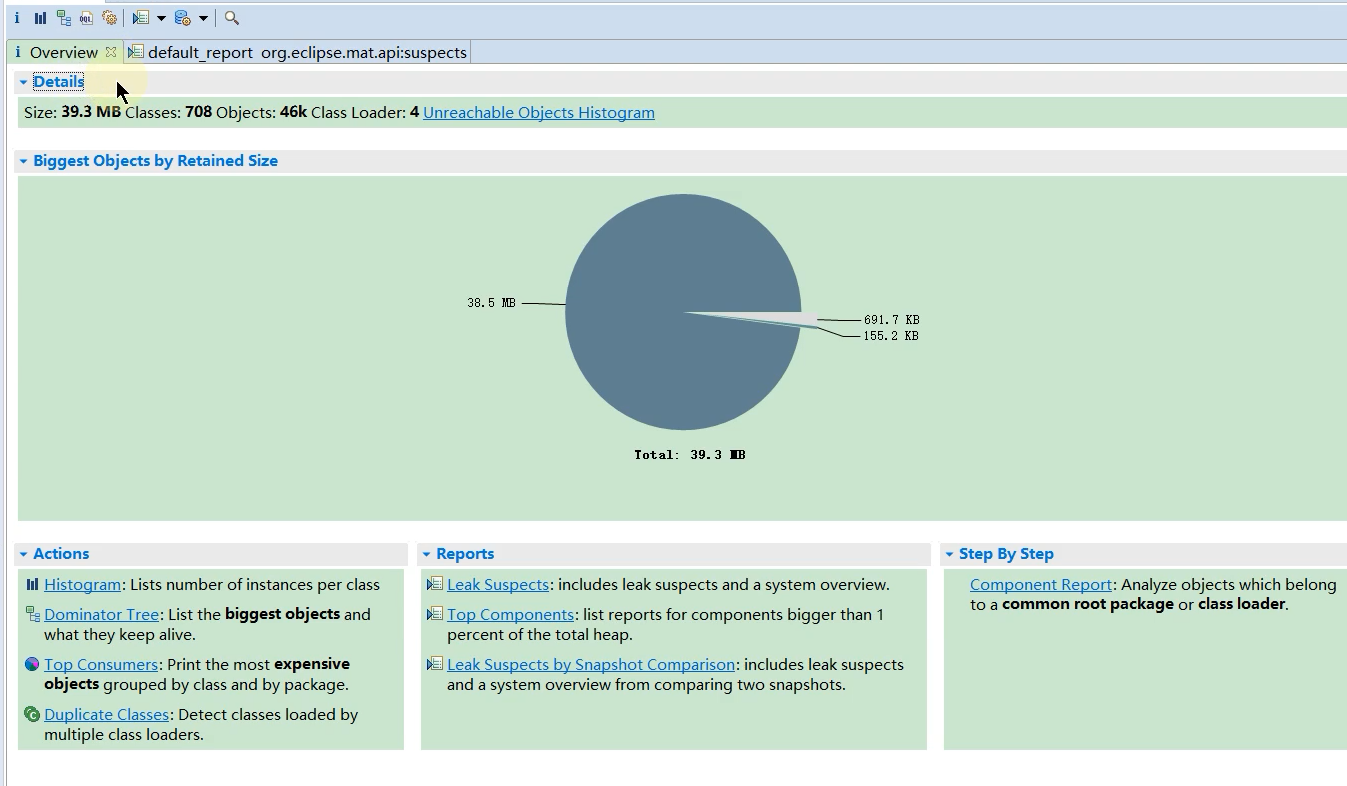Image resolution: width=1347 pixels, height=786 pixels.
Task: Open the Top Consumers link
Action: pyautogui.click(x=101, y=664)
